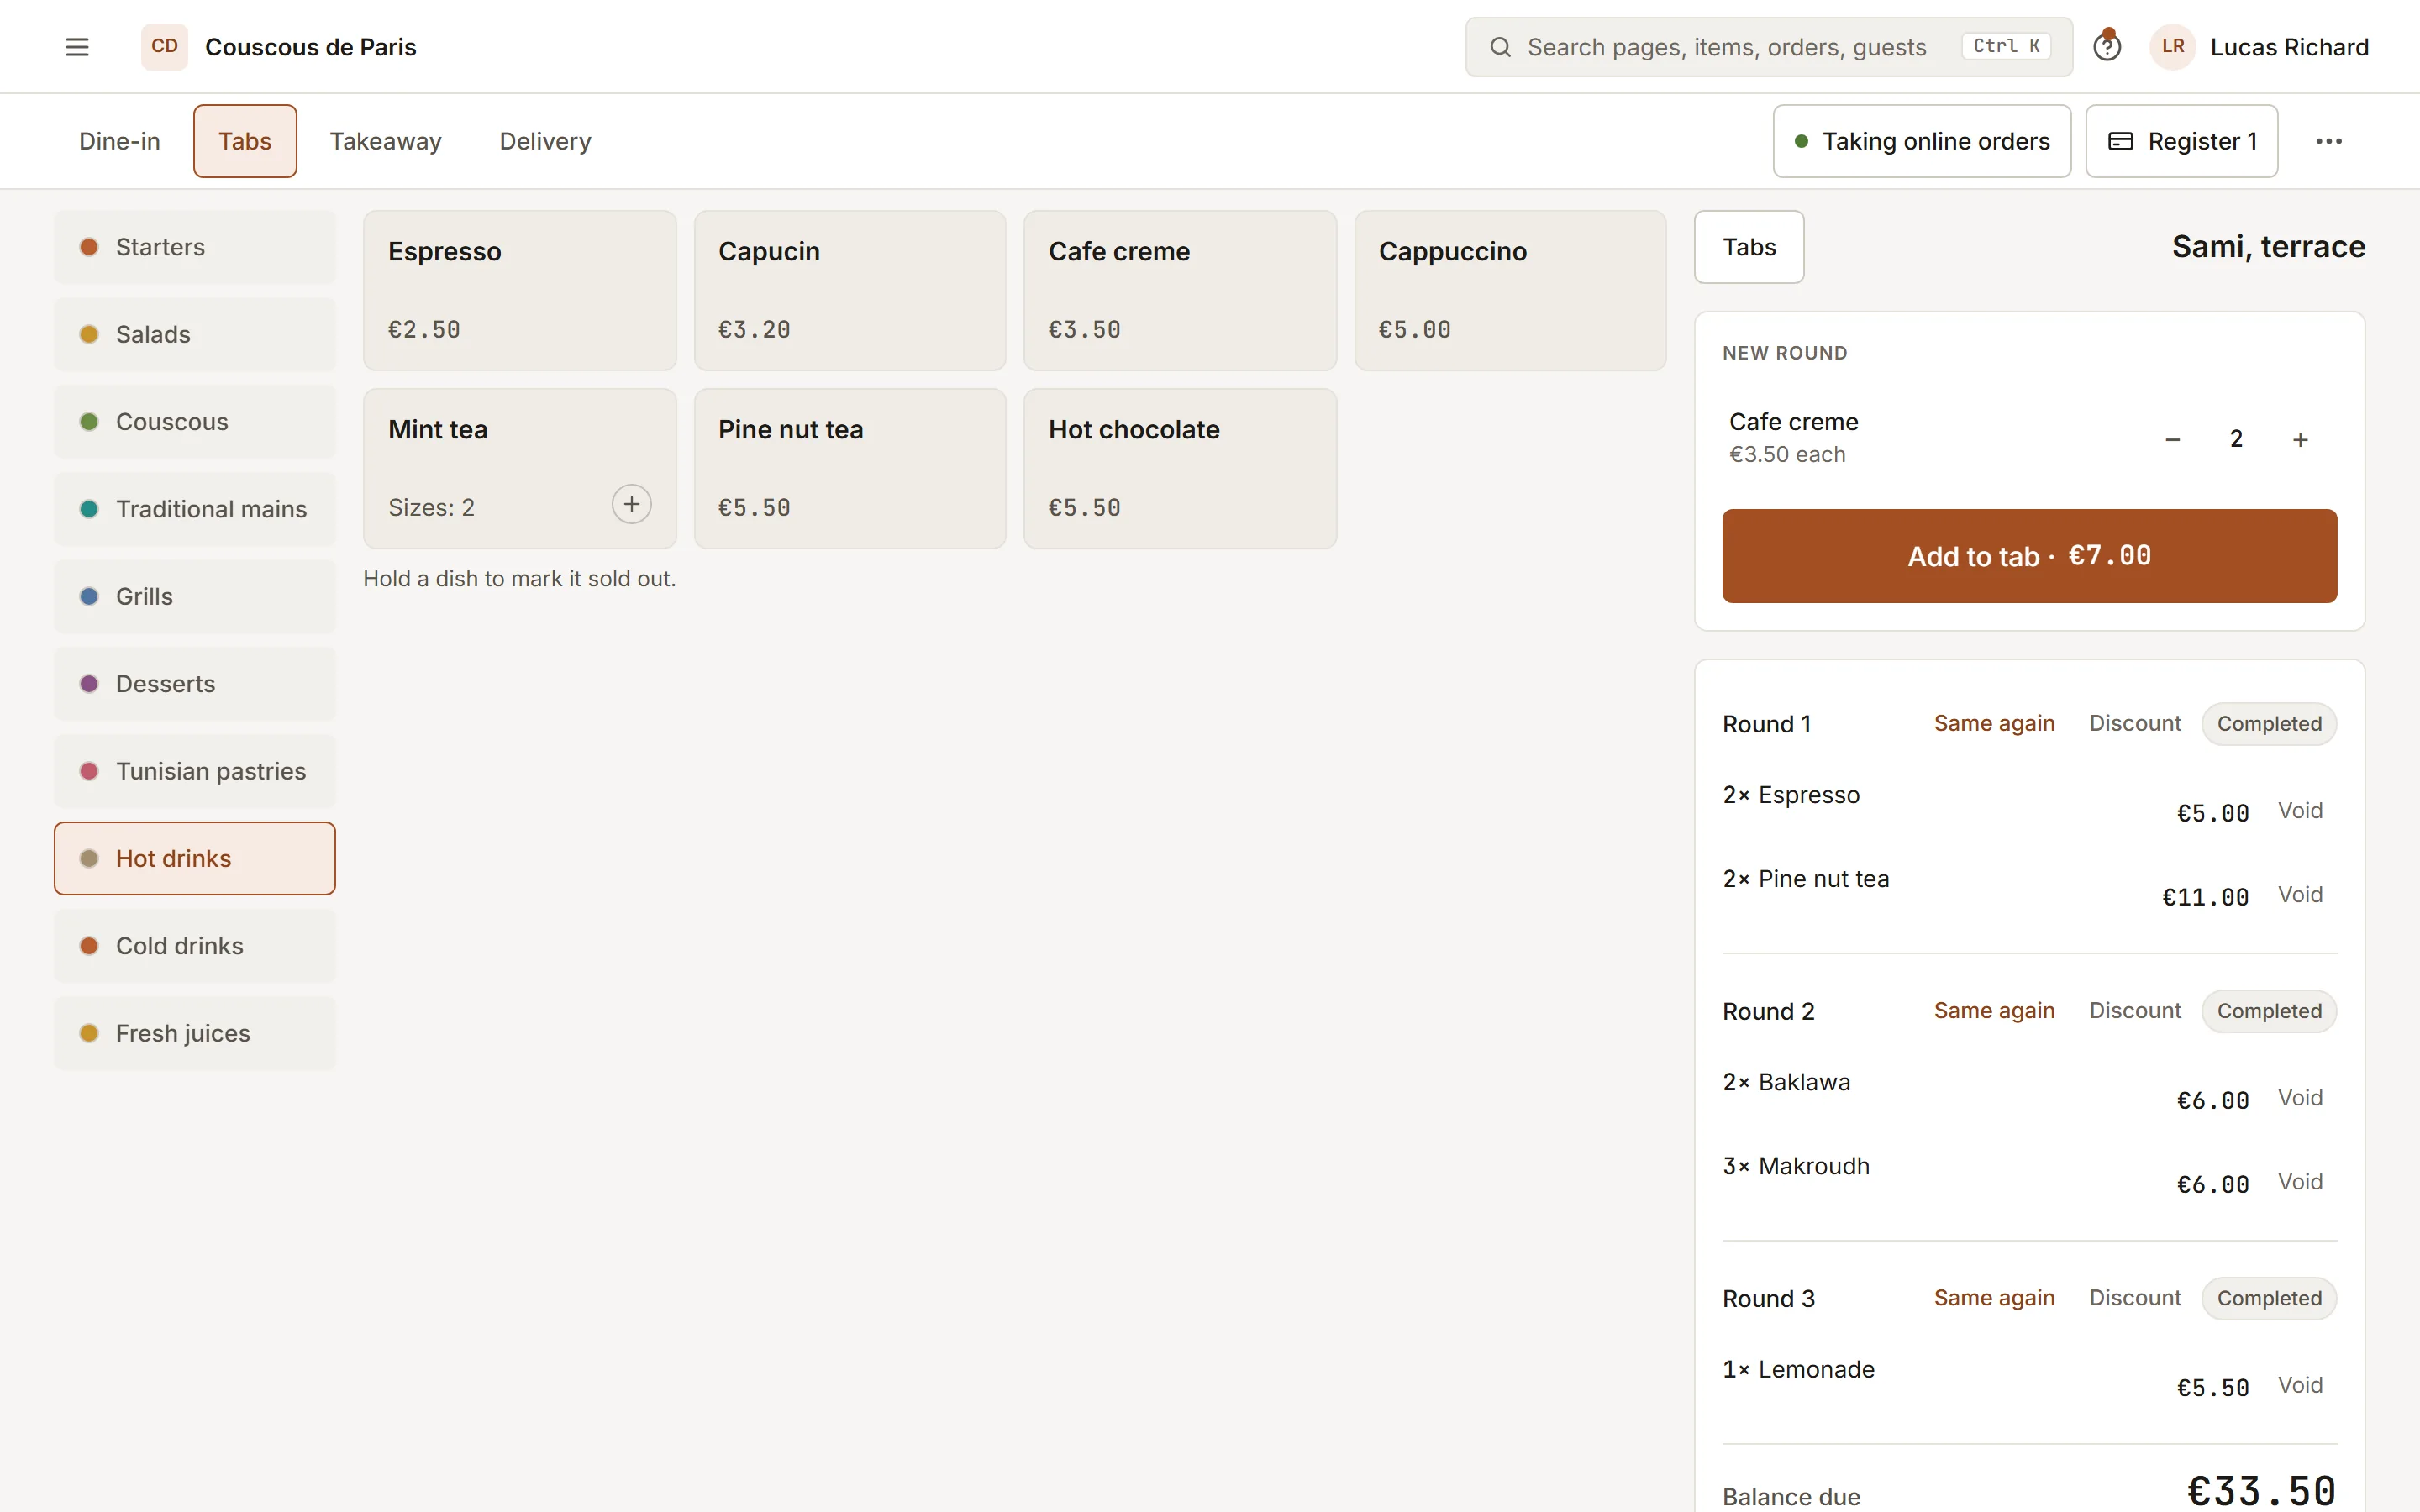Add a Capucin to the round
The width and height of the screenshot is (2420, 1512).
pyautogui.click(x=850, y=290)
